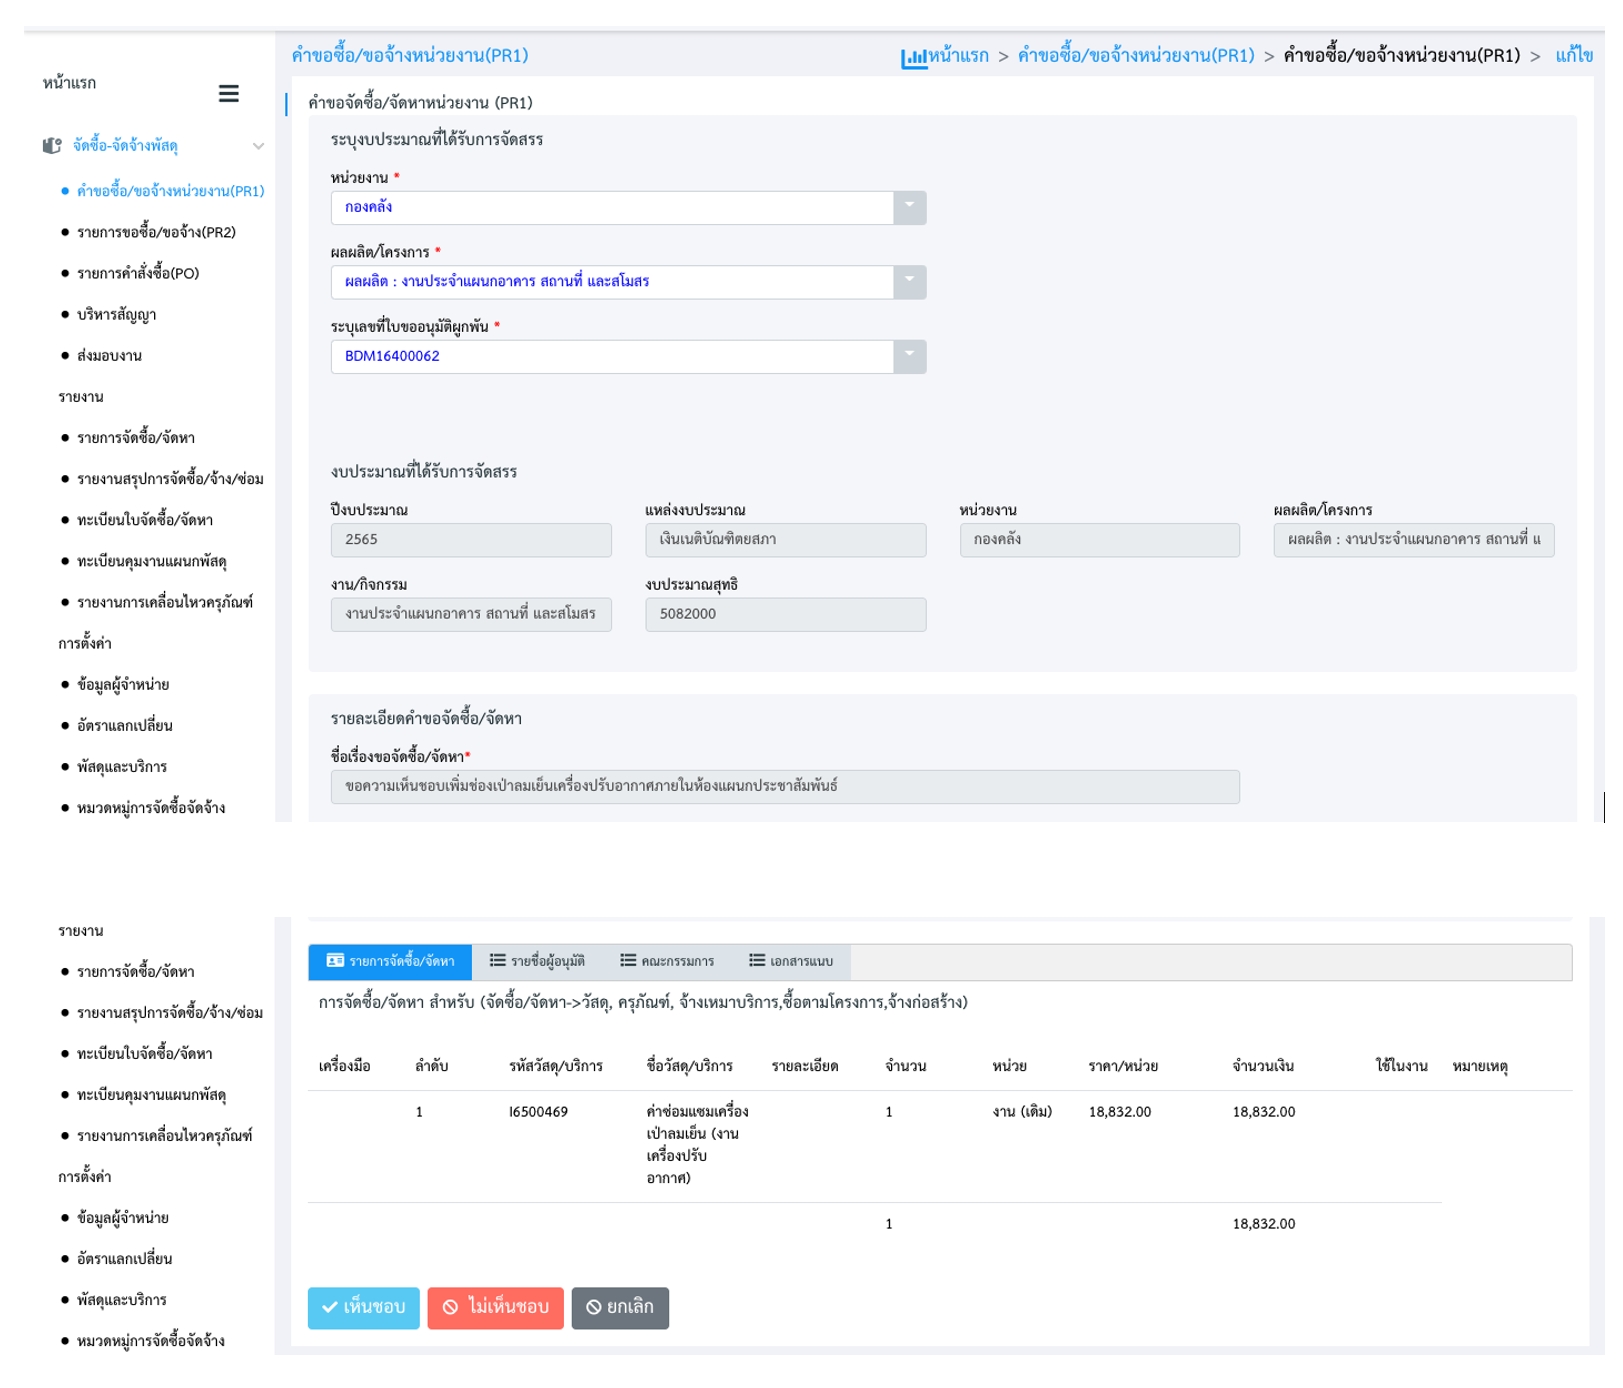This screenshot has height=1388, width=1623.
Task: Click the list icon on รายชื่อผู้อนุมัติ tab
Action: [x=497, y=960]
